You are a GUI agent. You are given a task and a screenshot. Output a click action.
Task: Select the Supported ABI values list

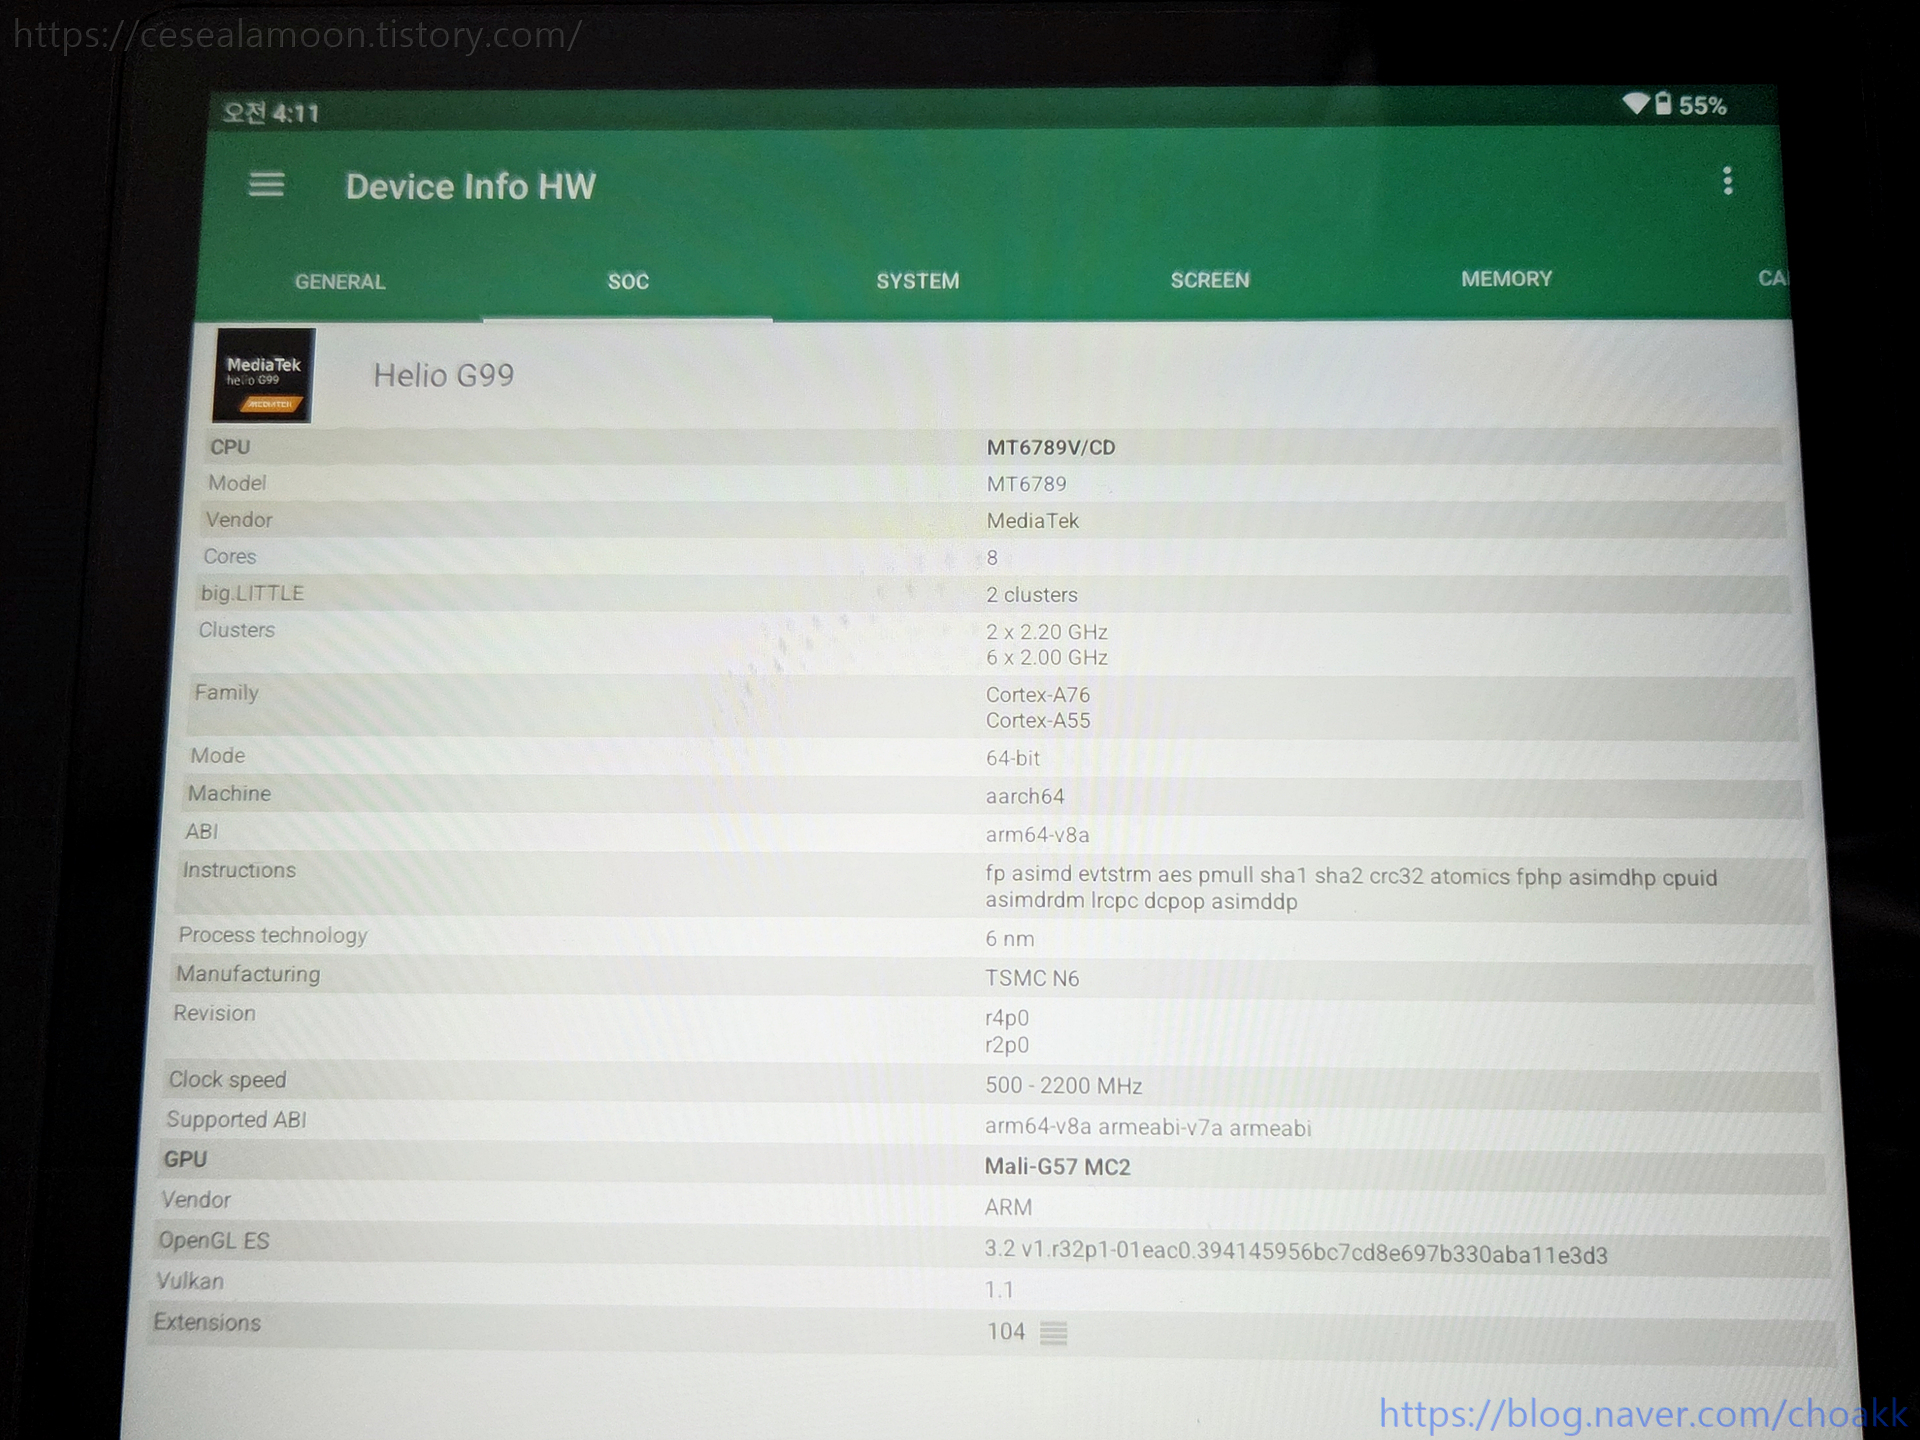tap(1148, 1128)
